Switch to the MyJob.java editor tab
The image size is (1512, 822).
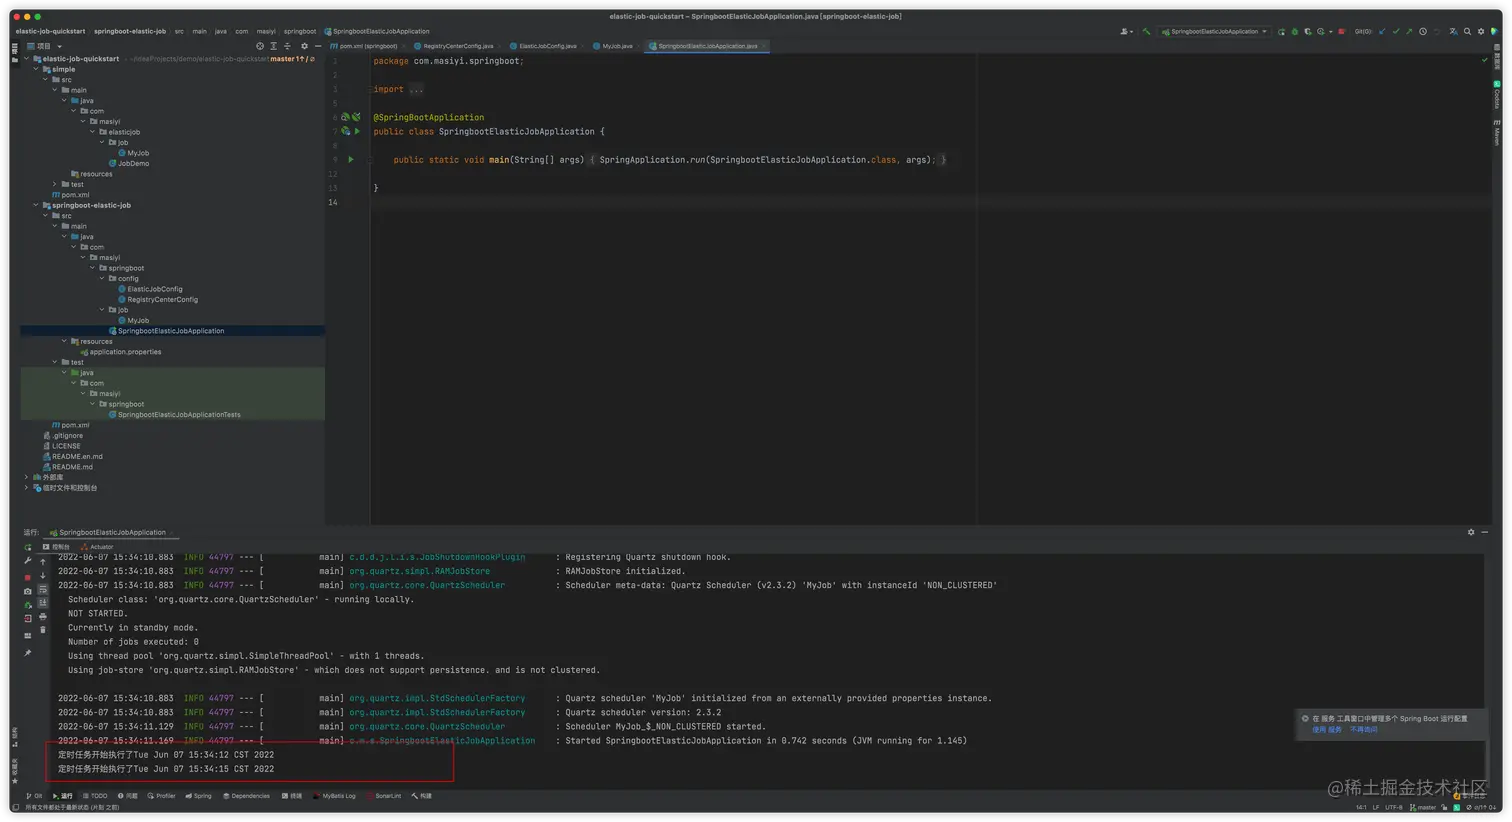[616, 46]
